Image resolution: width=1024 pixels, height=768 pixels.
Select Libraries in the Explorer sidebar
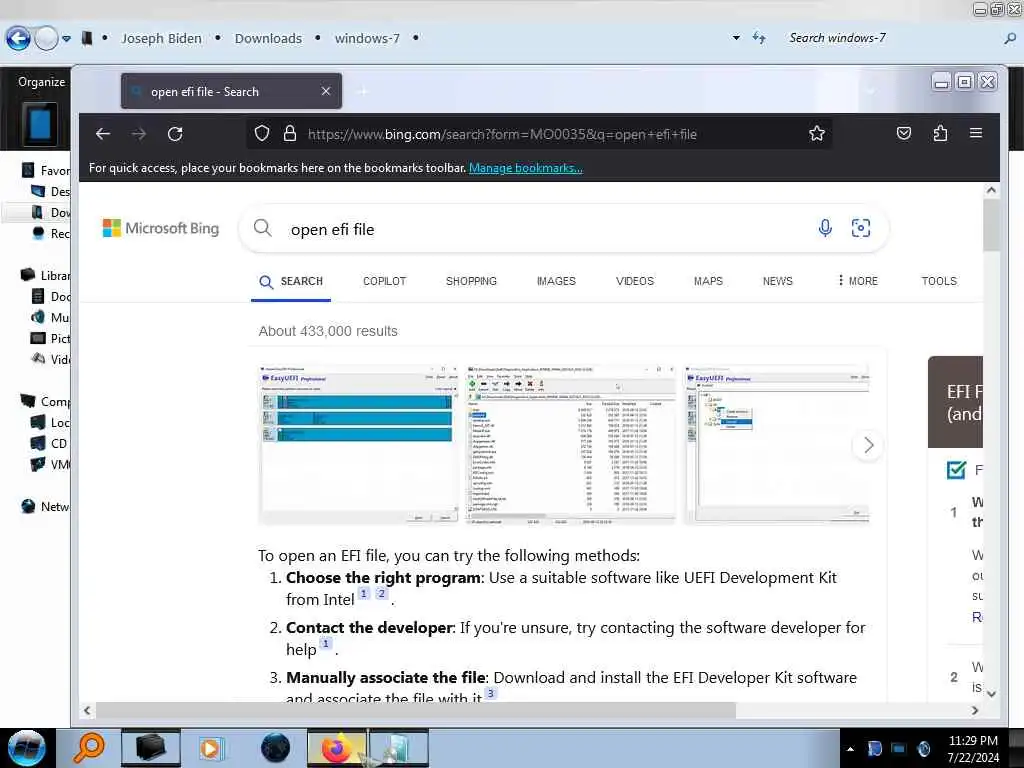pos(46,275)
